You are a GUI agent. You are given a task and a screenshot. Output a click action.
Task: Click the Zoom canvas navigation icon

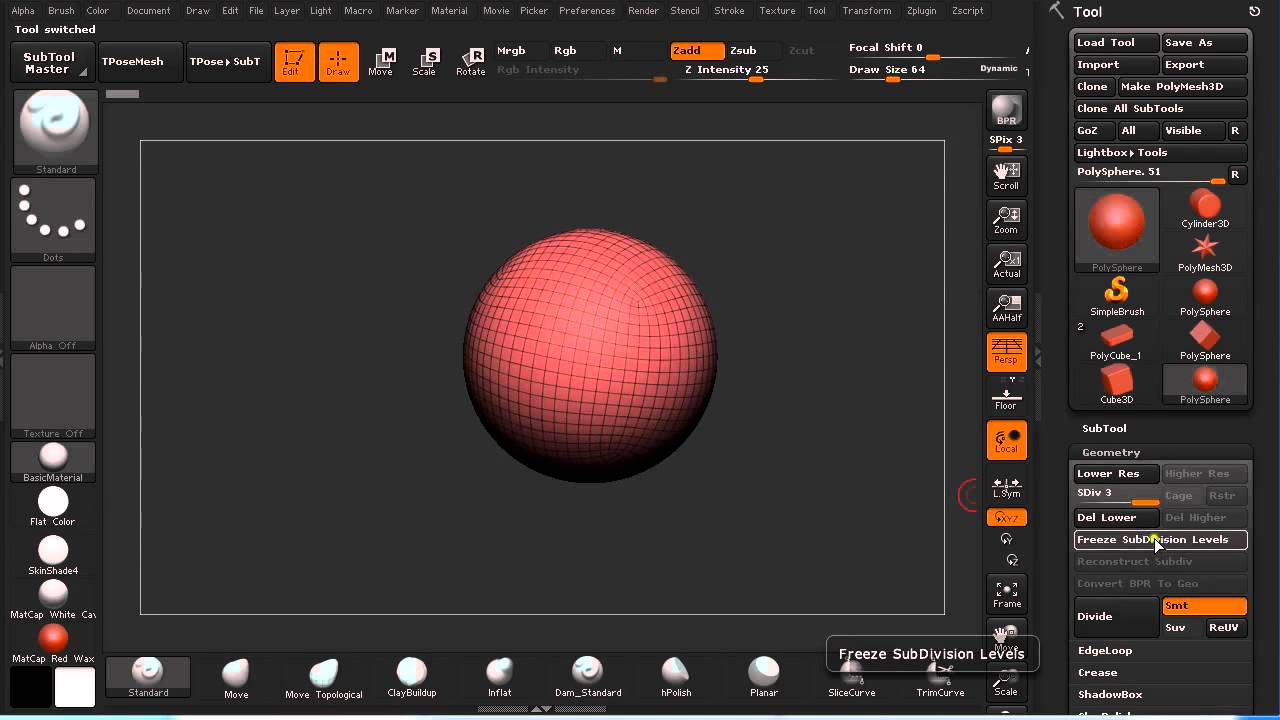coord(1006,220)
